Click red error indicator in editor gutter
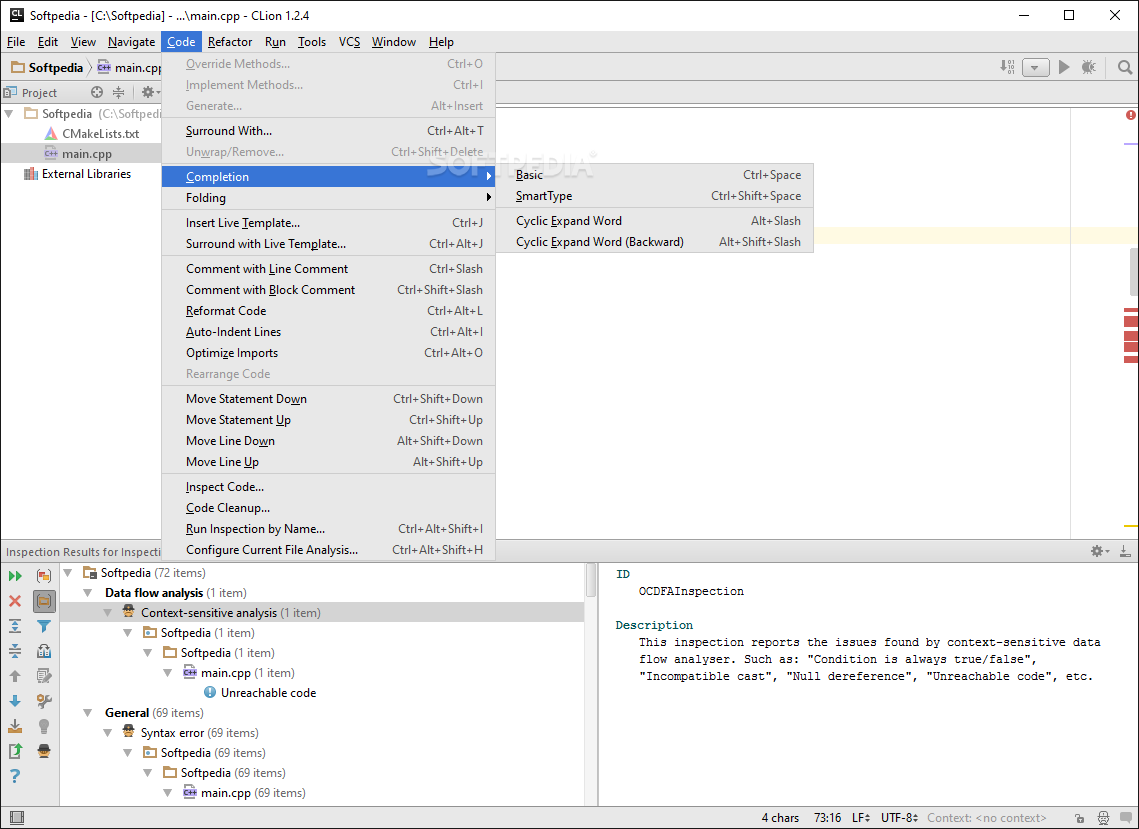This screenshot has height=829, width=1139. point(1130,115)
